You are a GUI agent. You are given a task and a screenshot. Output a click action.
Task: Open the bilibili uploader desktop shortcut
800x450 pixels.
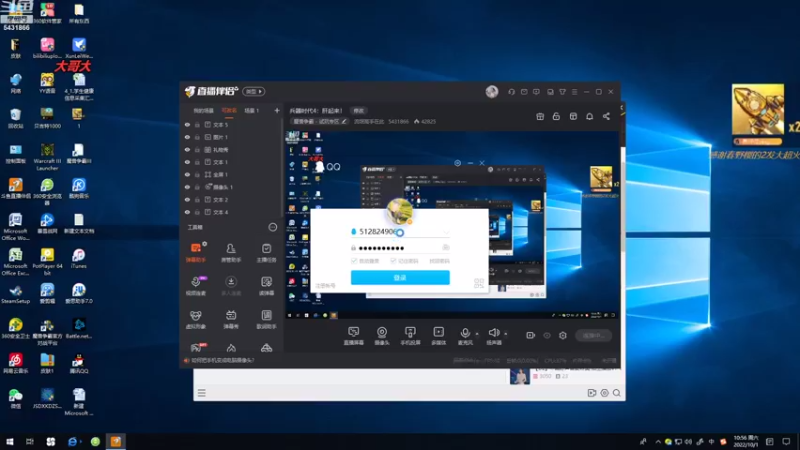(47, 48)
